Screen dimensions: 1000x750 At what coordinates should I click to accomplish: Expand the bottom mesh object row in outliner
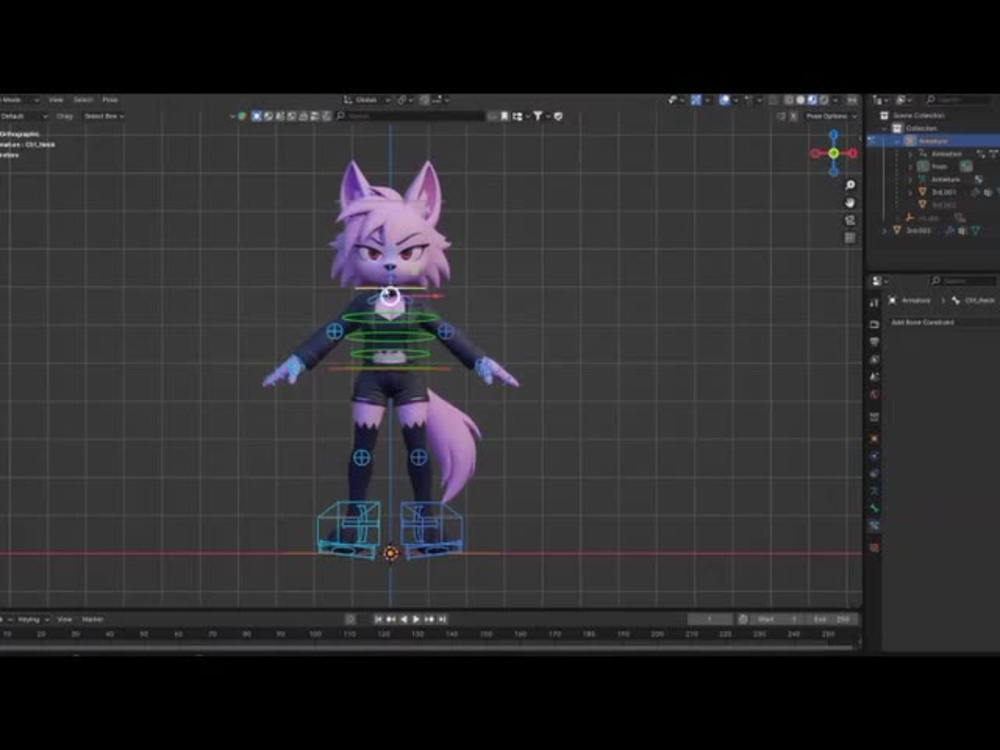click(x=885, y=230)
